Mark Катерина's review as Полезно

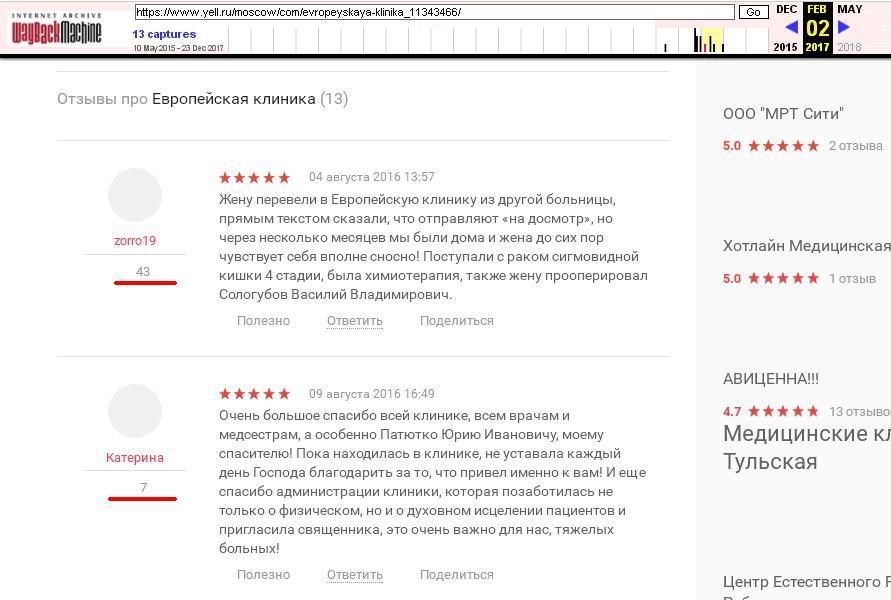pyautogui.click(x=263, y=575)
